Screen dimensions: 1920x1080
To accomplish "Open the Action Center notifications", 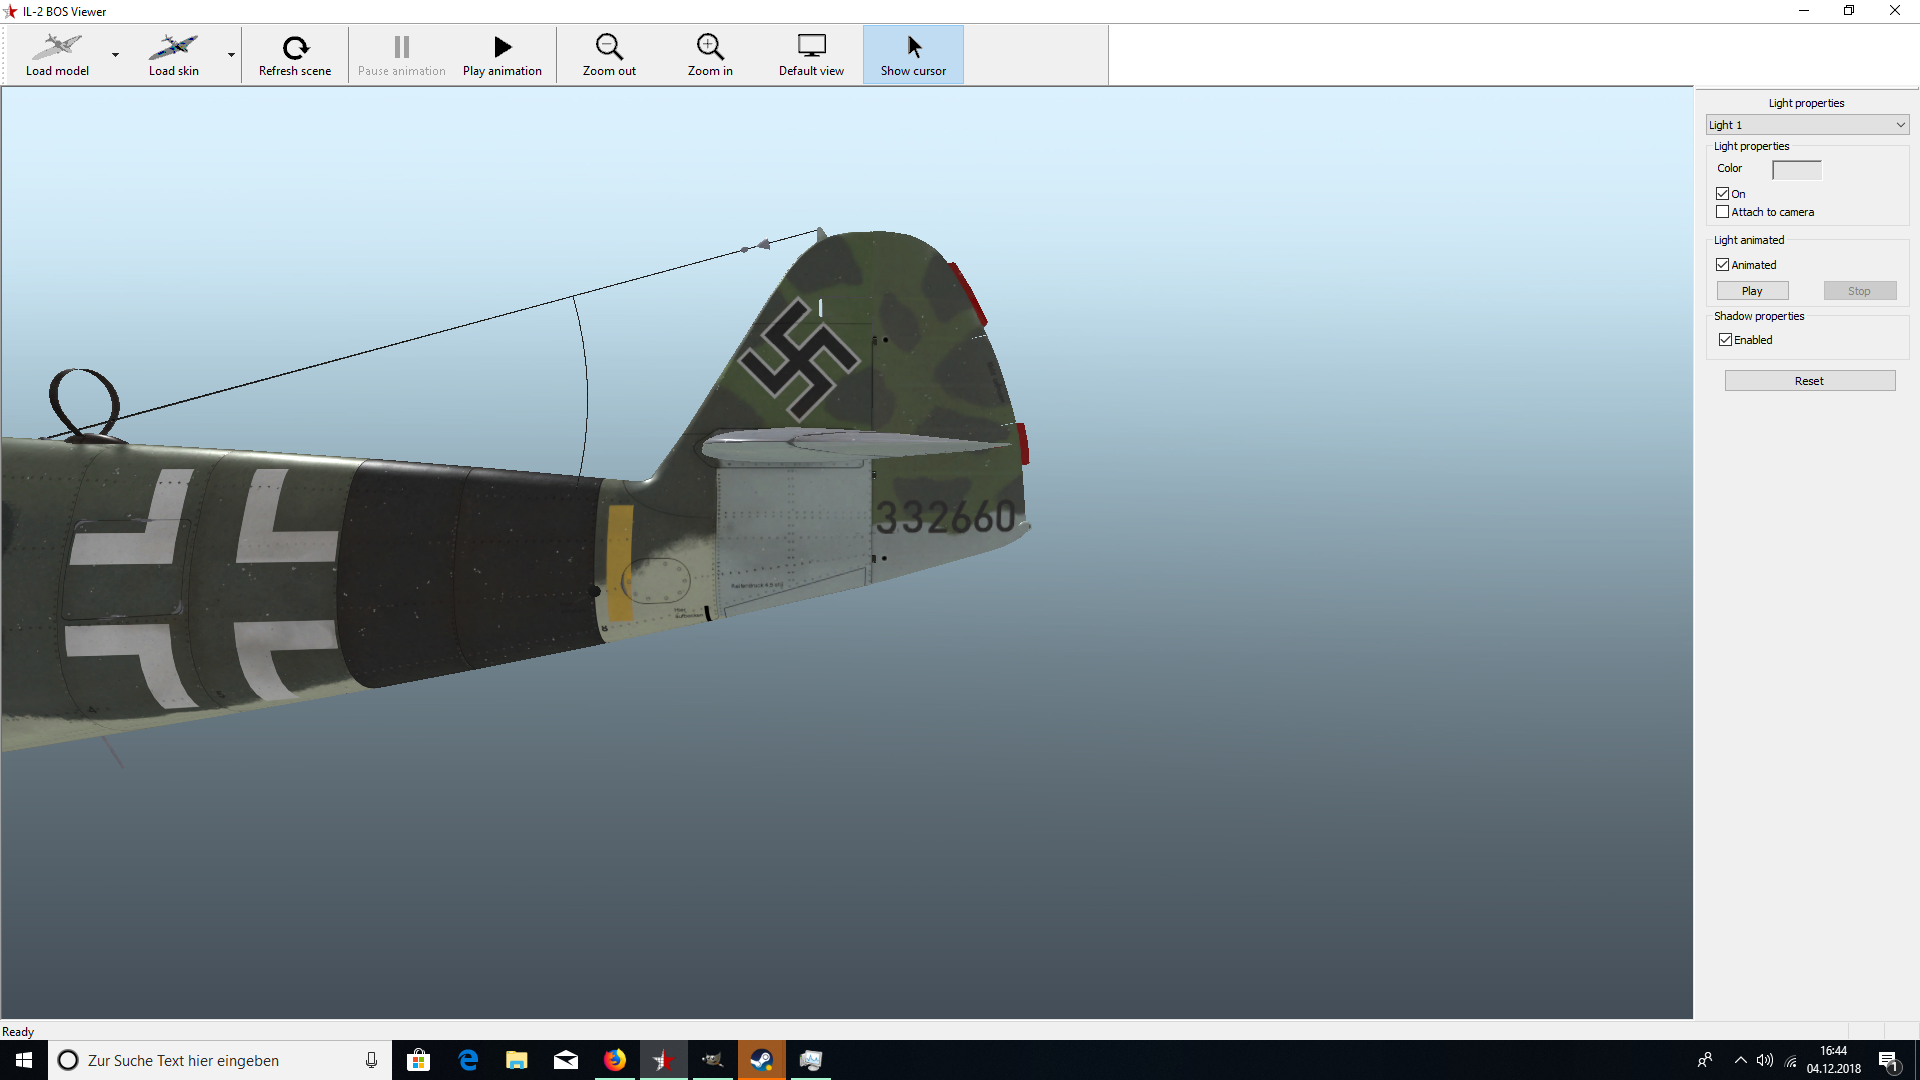I will [x=1889, y=1060].
